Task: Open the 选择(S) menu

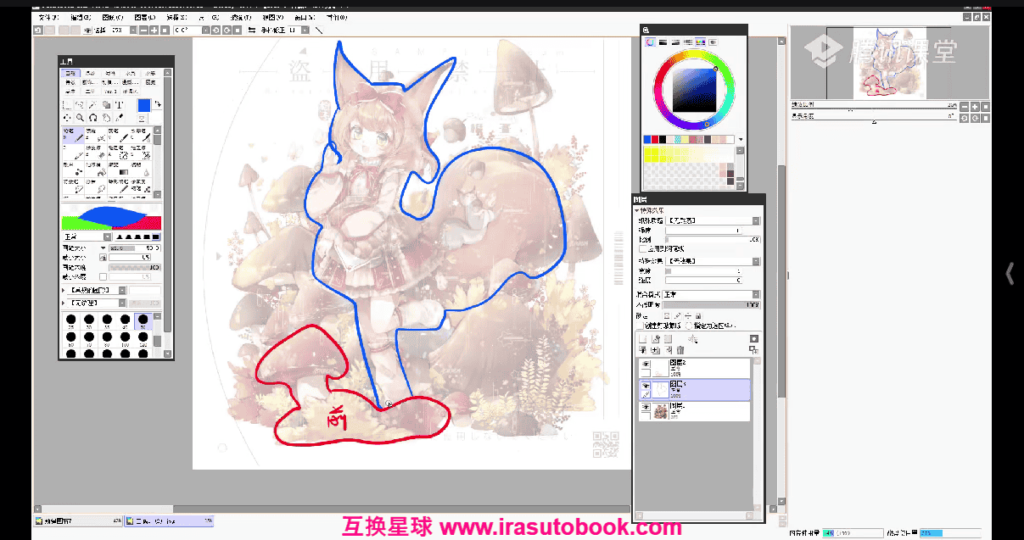Action: click(x=176, y=18)
